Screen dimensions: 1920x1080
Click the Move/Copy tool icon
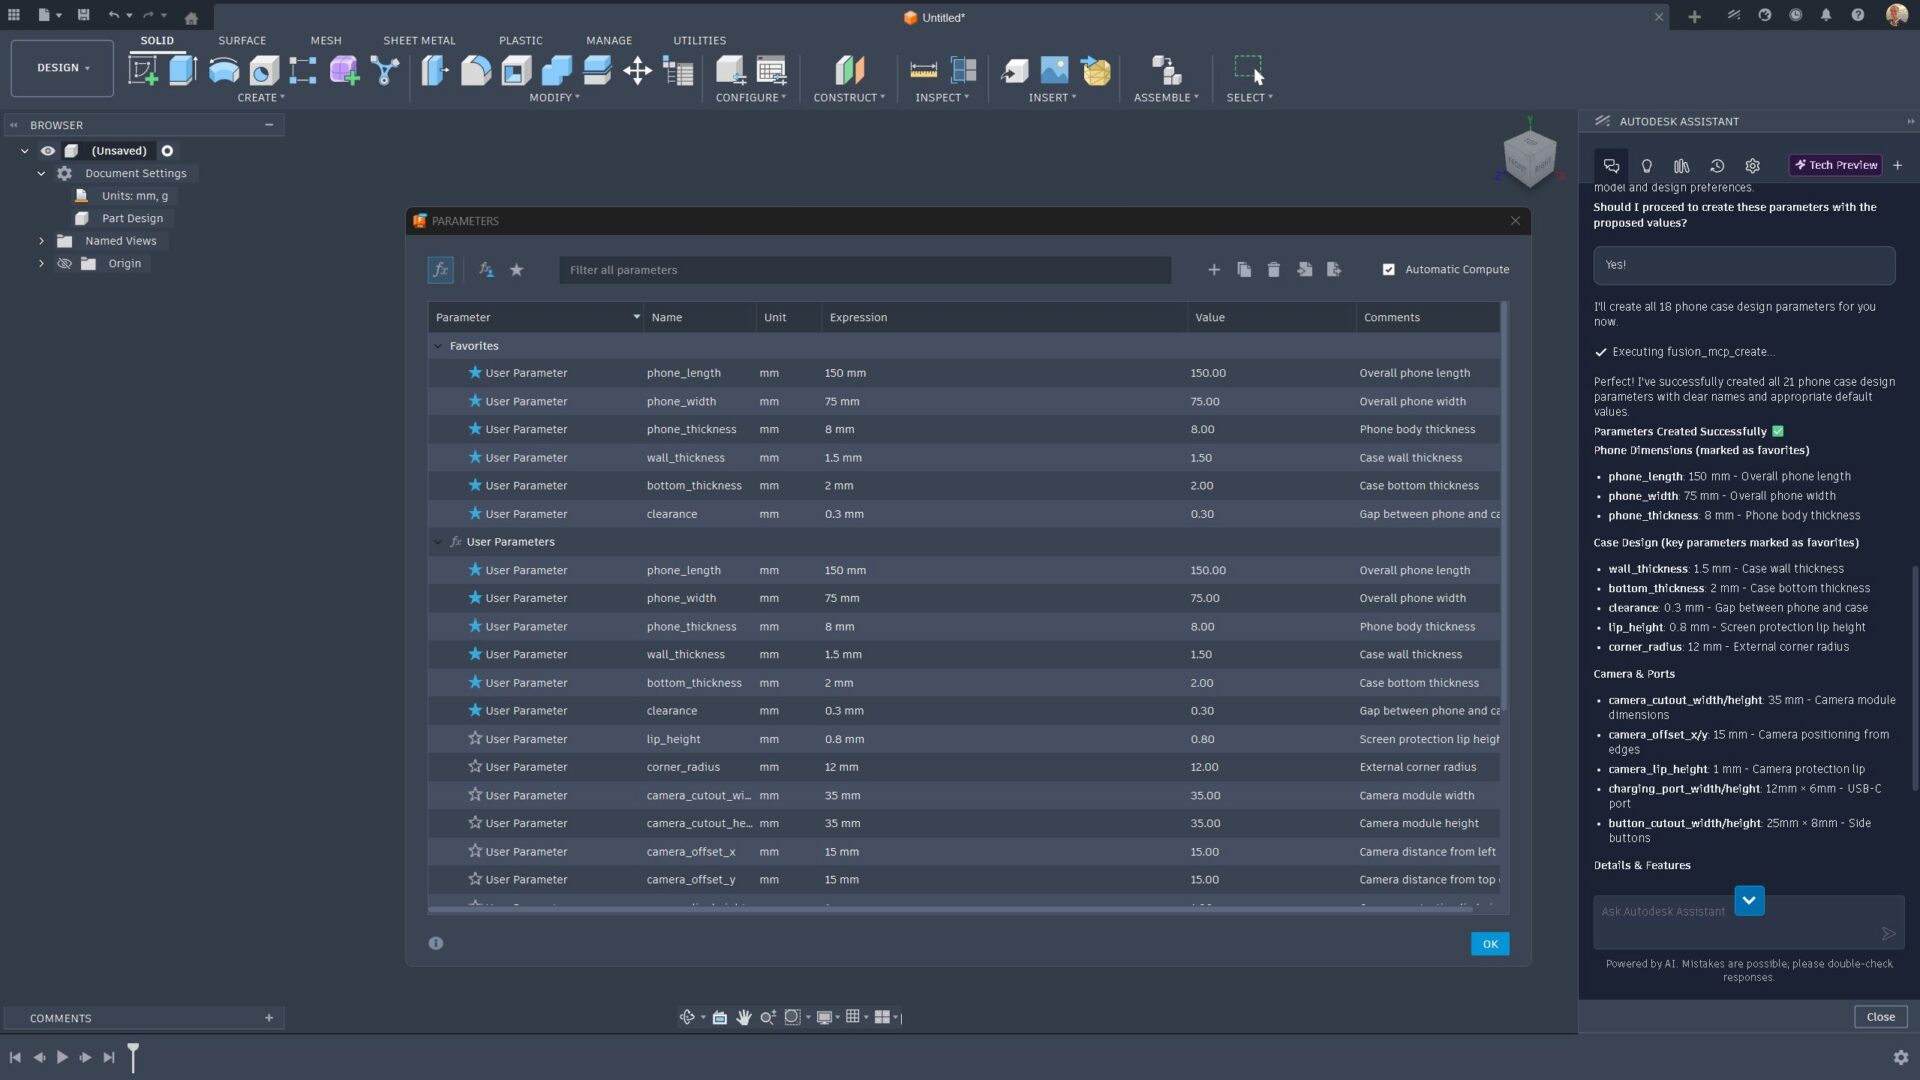click(637, 70)
